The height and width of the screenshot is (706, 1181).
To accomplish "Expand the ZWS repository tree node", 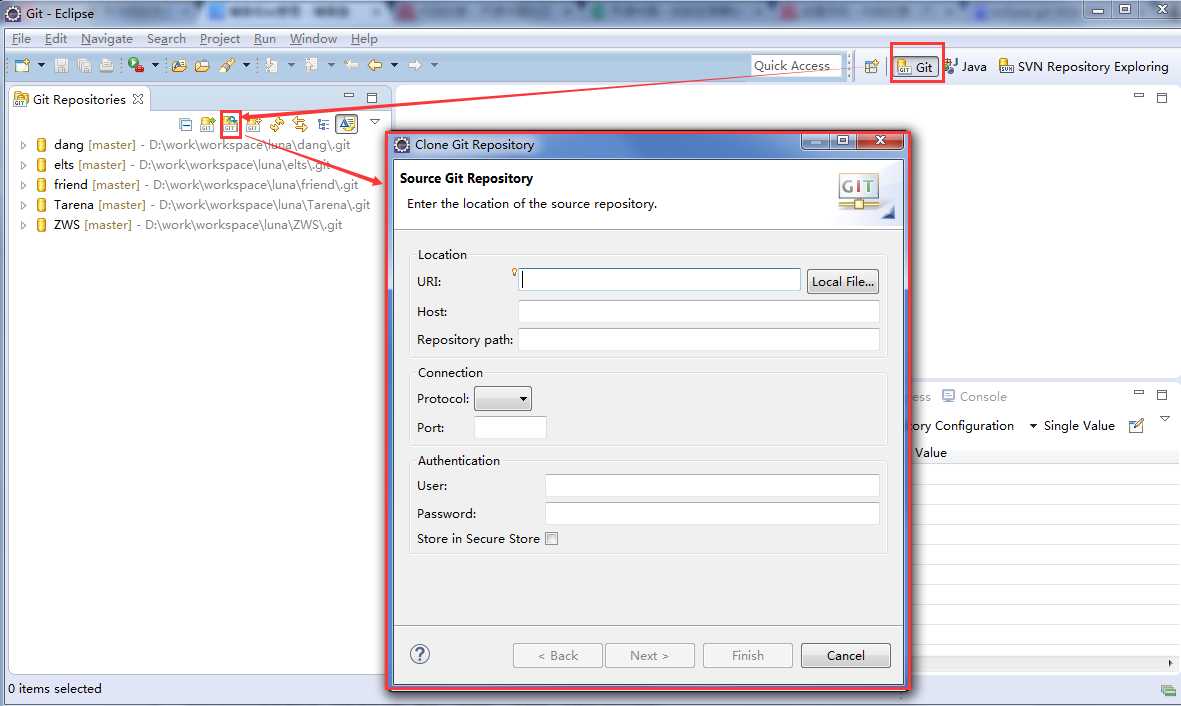I will (x=23, y=225).
